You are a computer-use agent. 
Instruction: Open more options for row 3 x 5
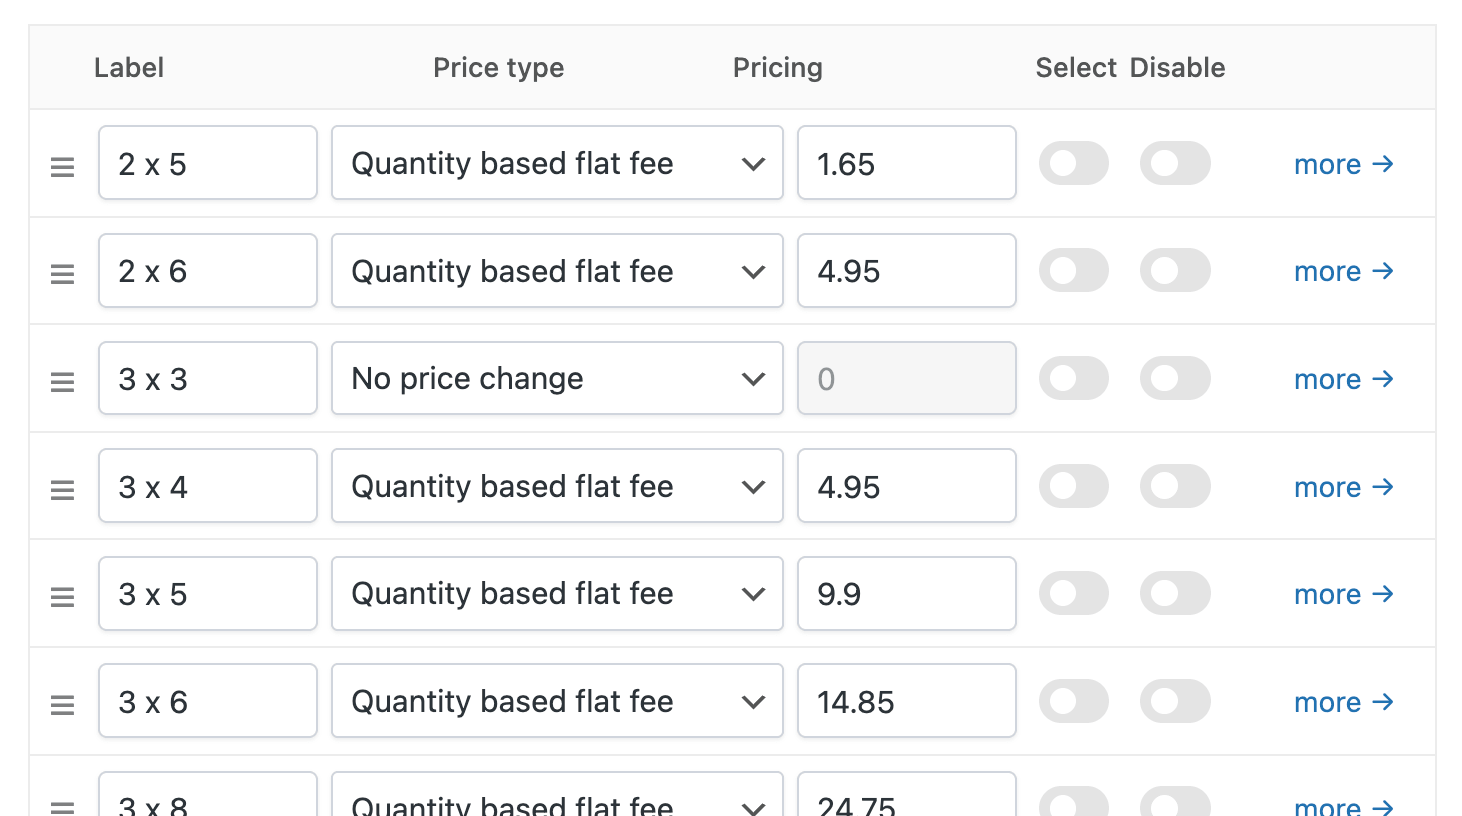(1343, 594)
